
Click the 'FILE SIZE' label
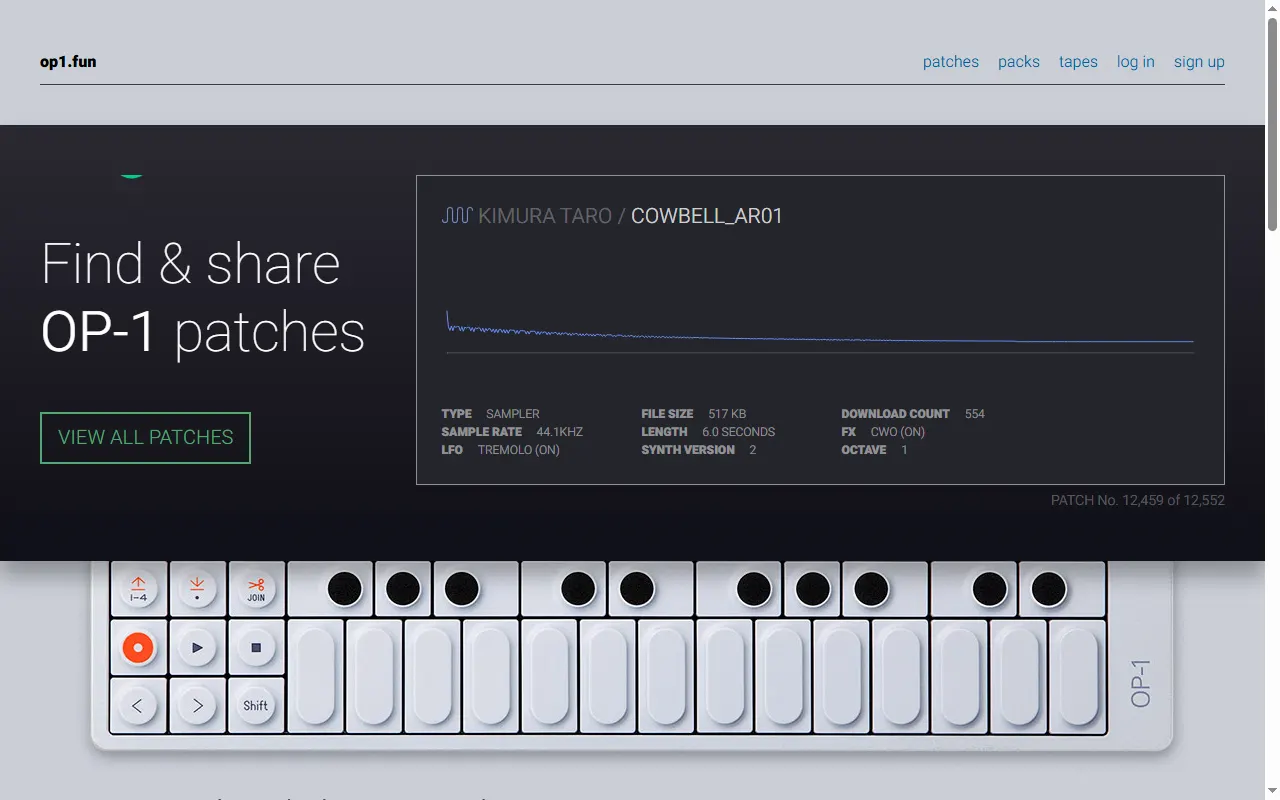pos(667,414)
